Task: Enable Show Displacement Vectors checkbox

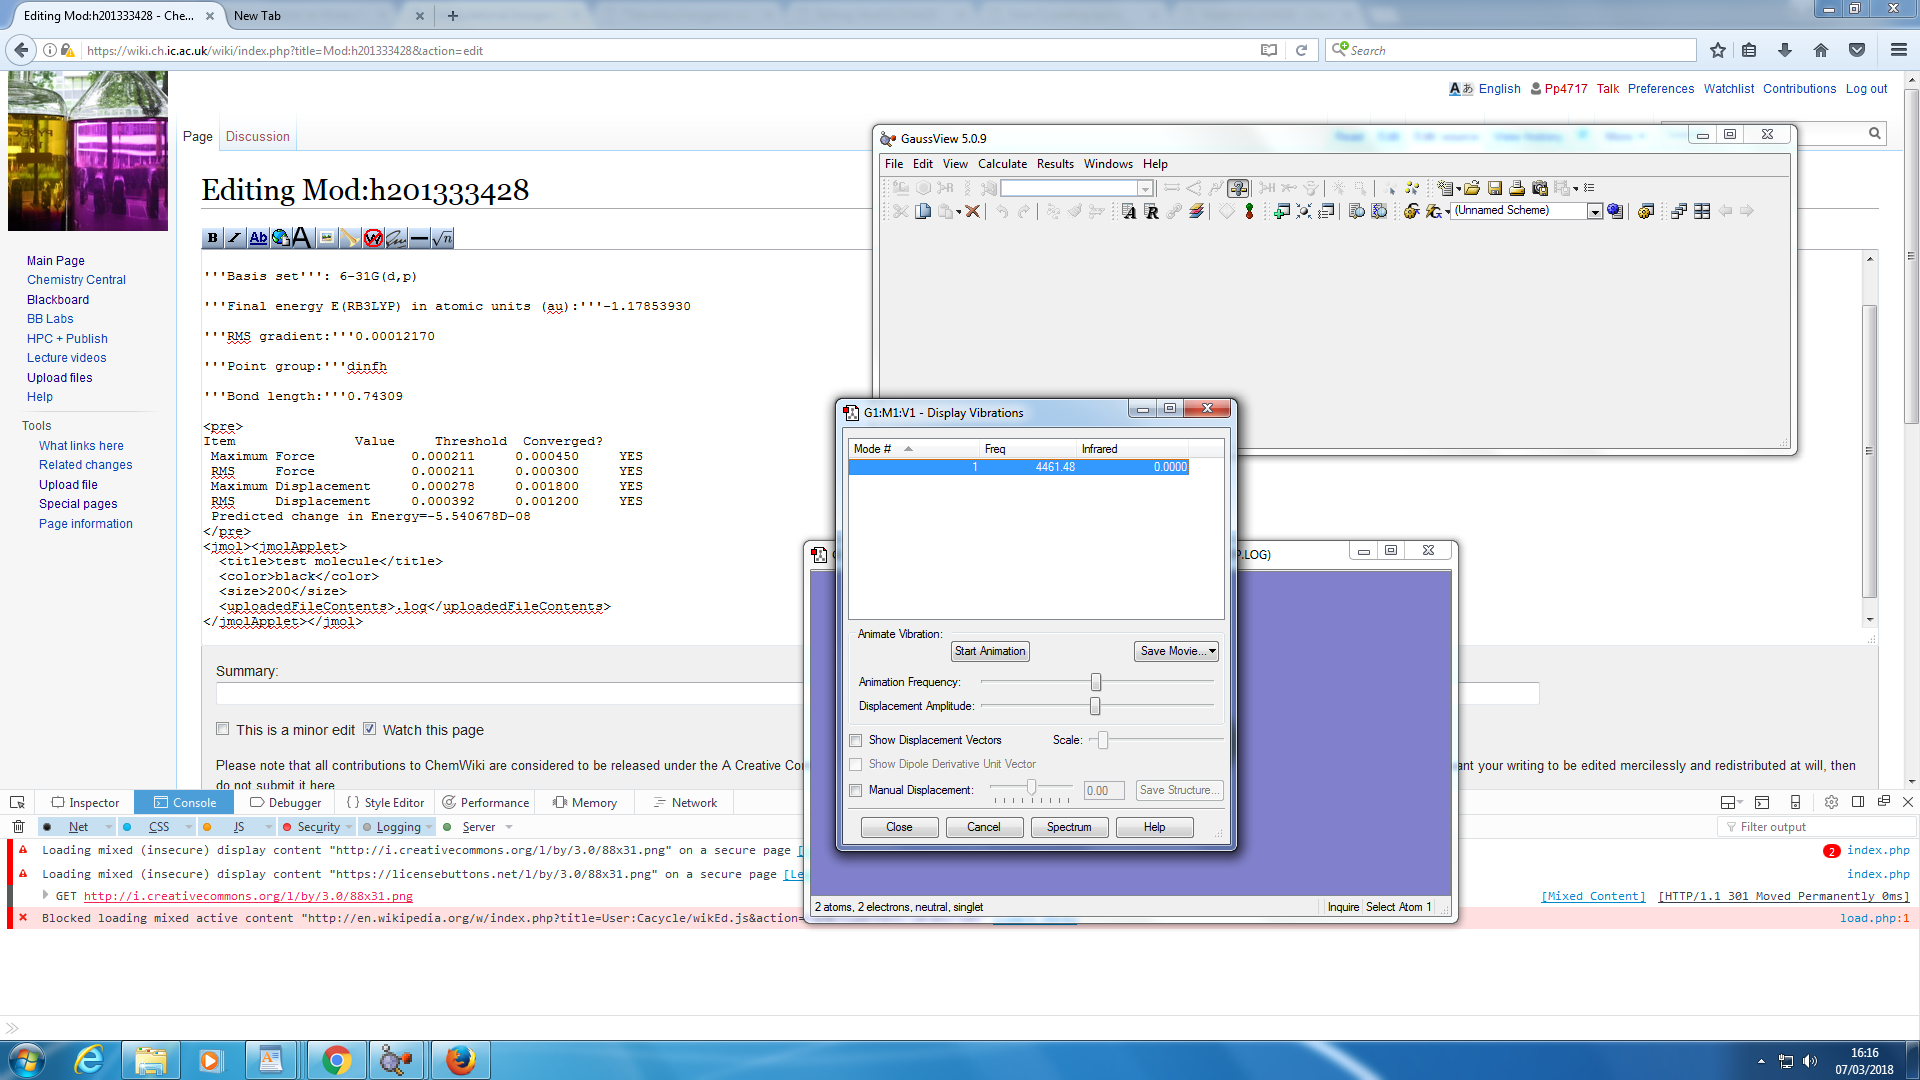Action: pos(856,741)
